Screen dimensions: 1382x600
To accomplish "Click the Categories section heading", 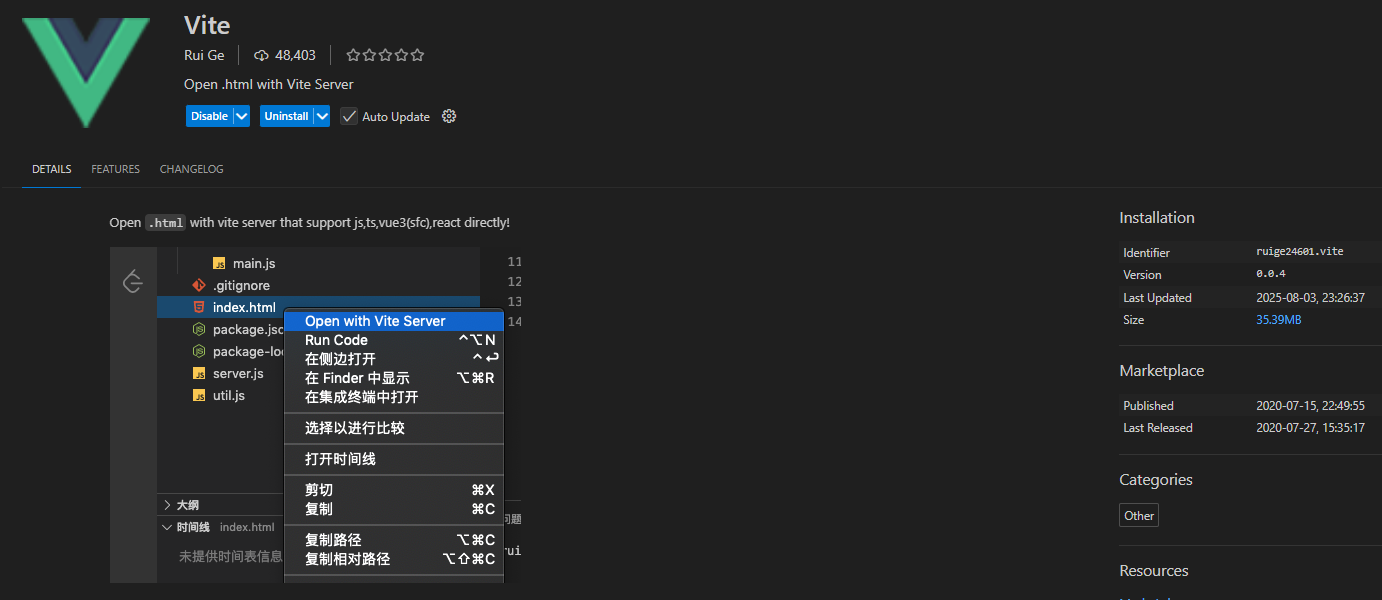I will pos(1156,479).
